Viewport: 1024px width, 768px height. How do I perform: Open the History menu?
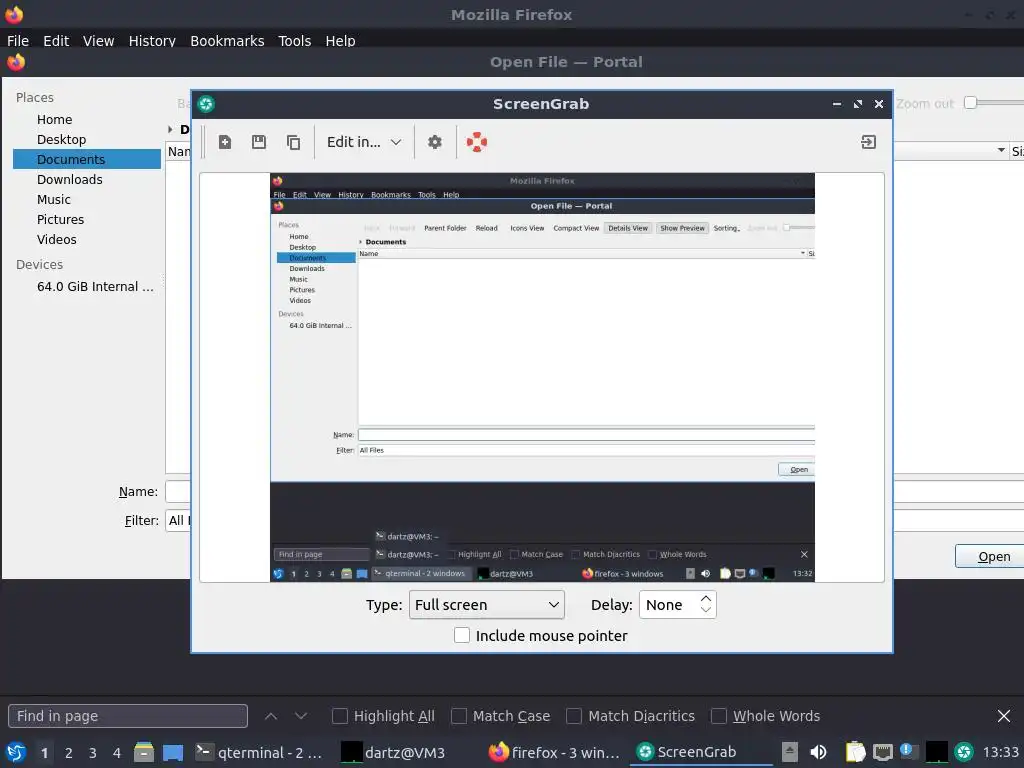pos(152,40)
